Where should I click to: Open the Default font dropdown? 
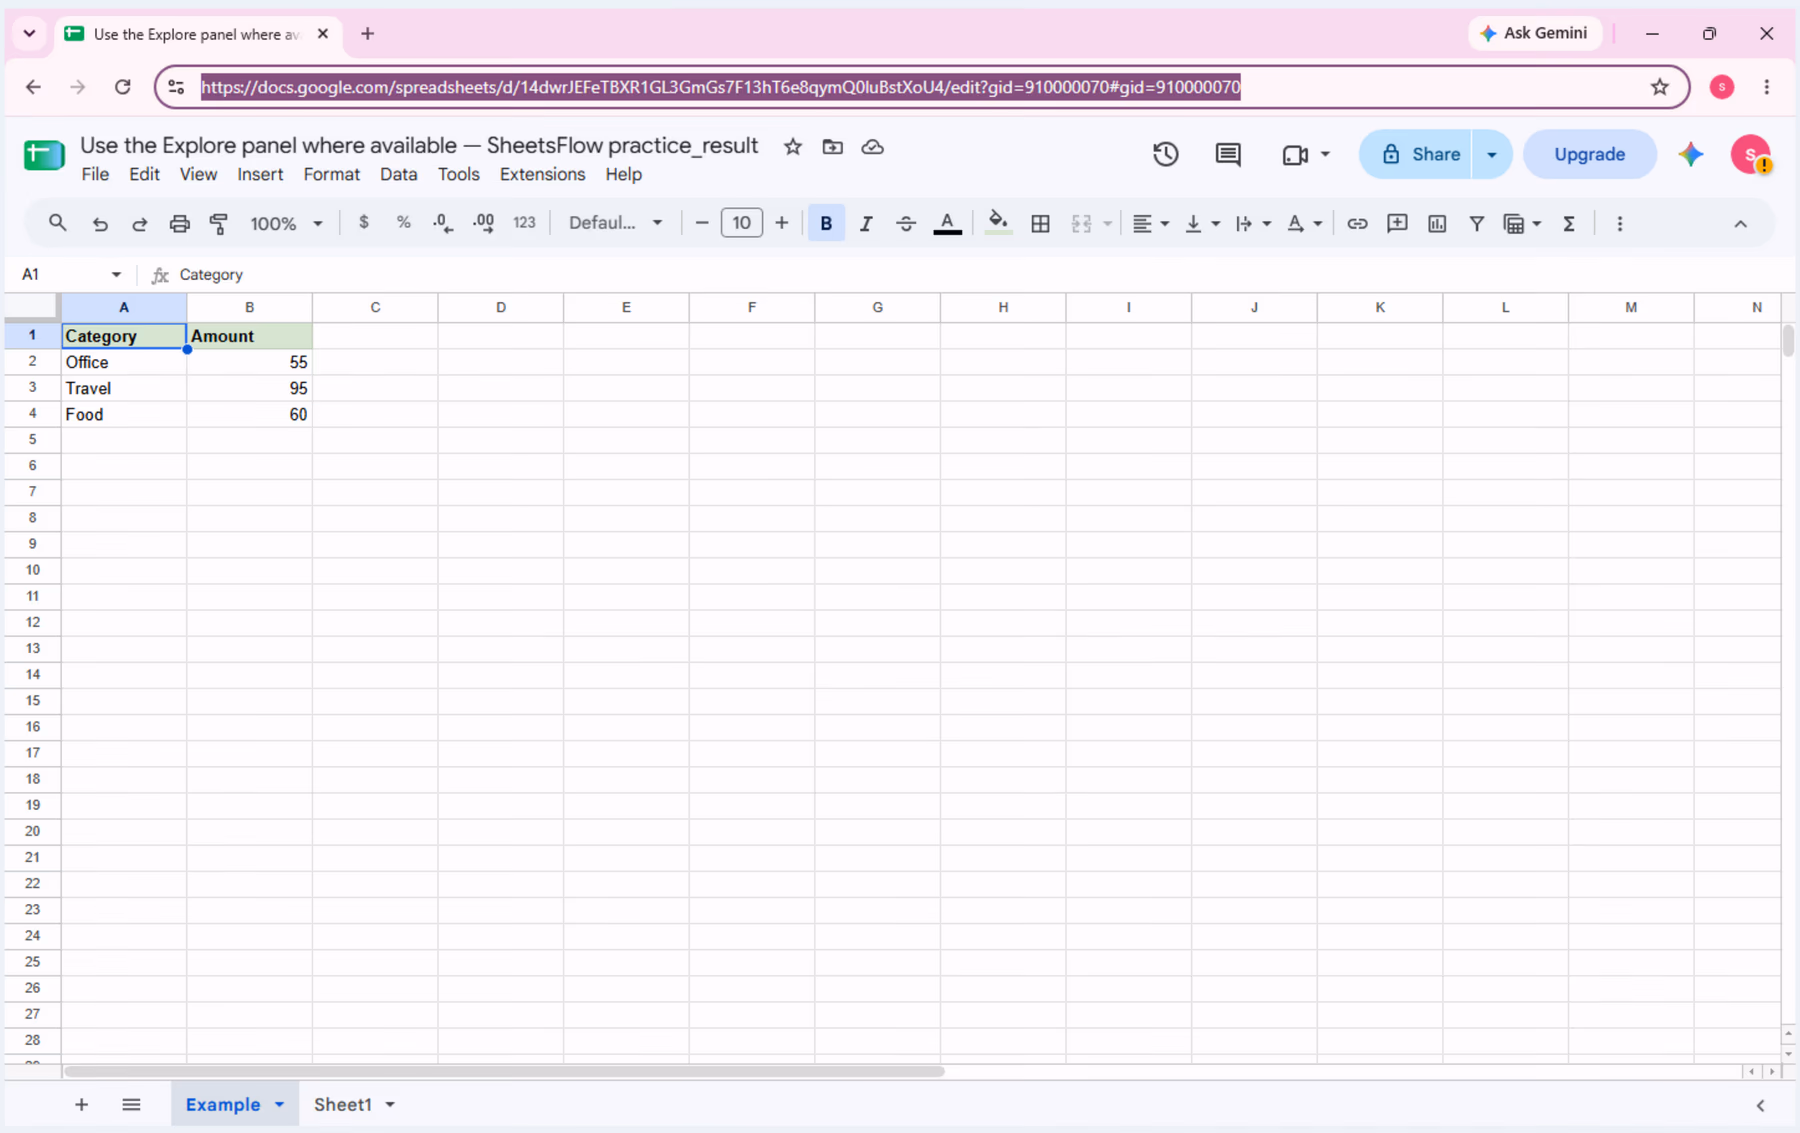point(615,223)
